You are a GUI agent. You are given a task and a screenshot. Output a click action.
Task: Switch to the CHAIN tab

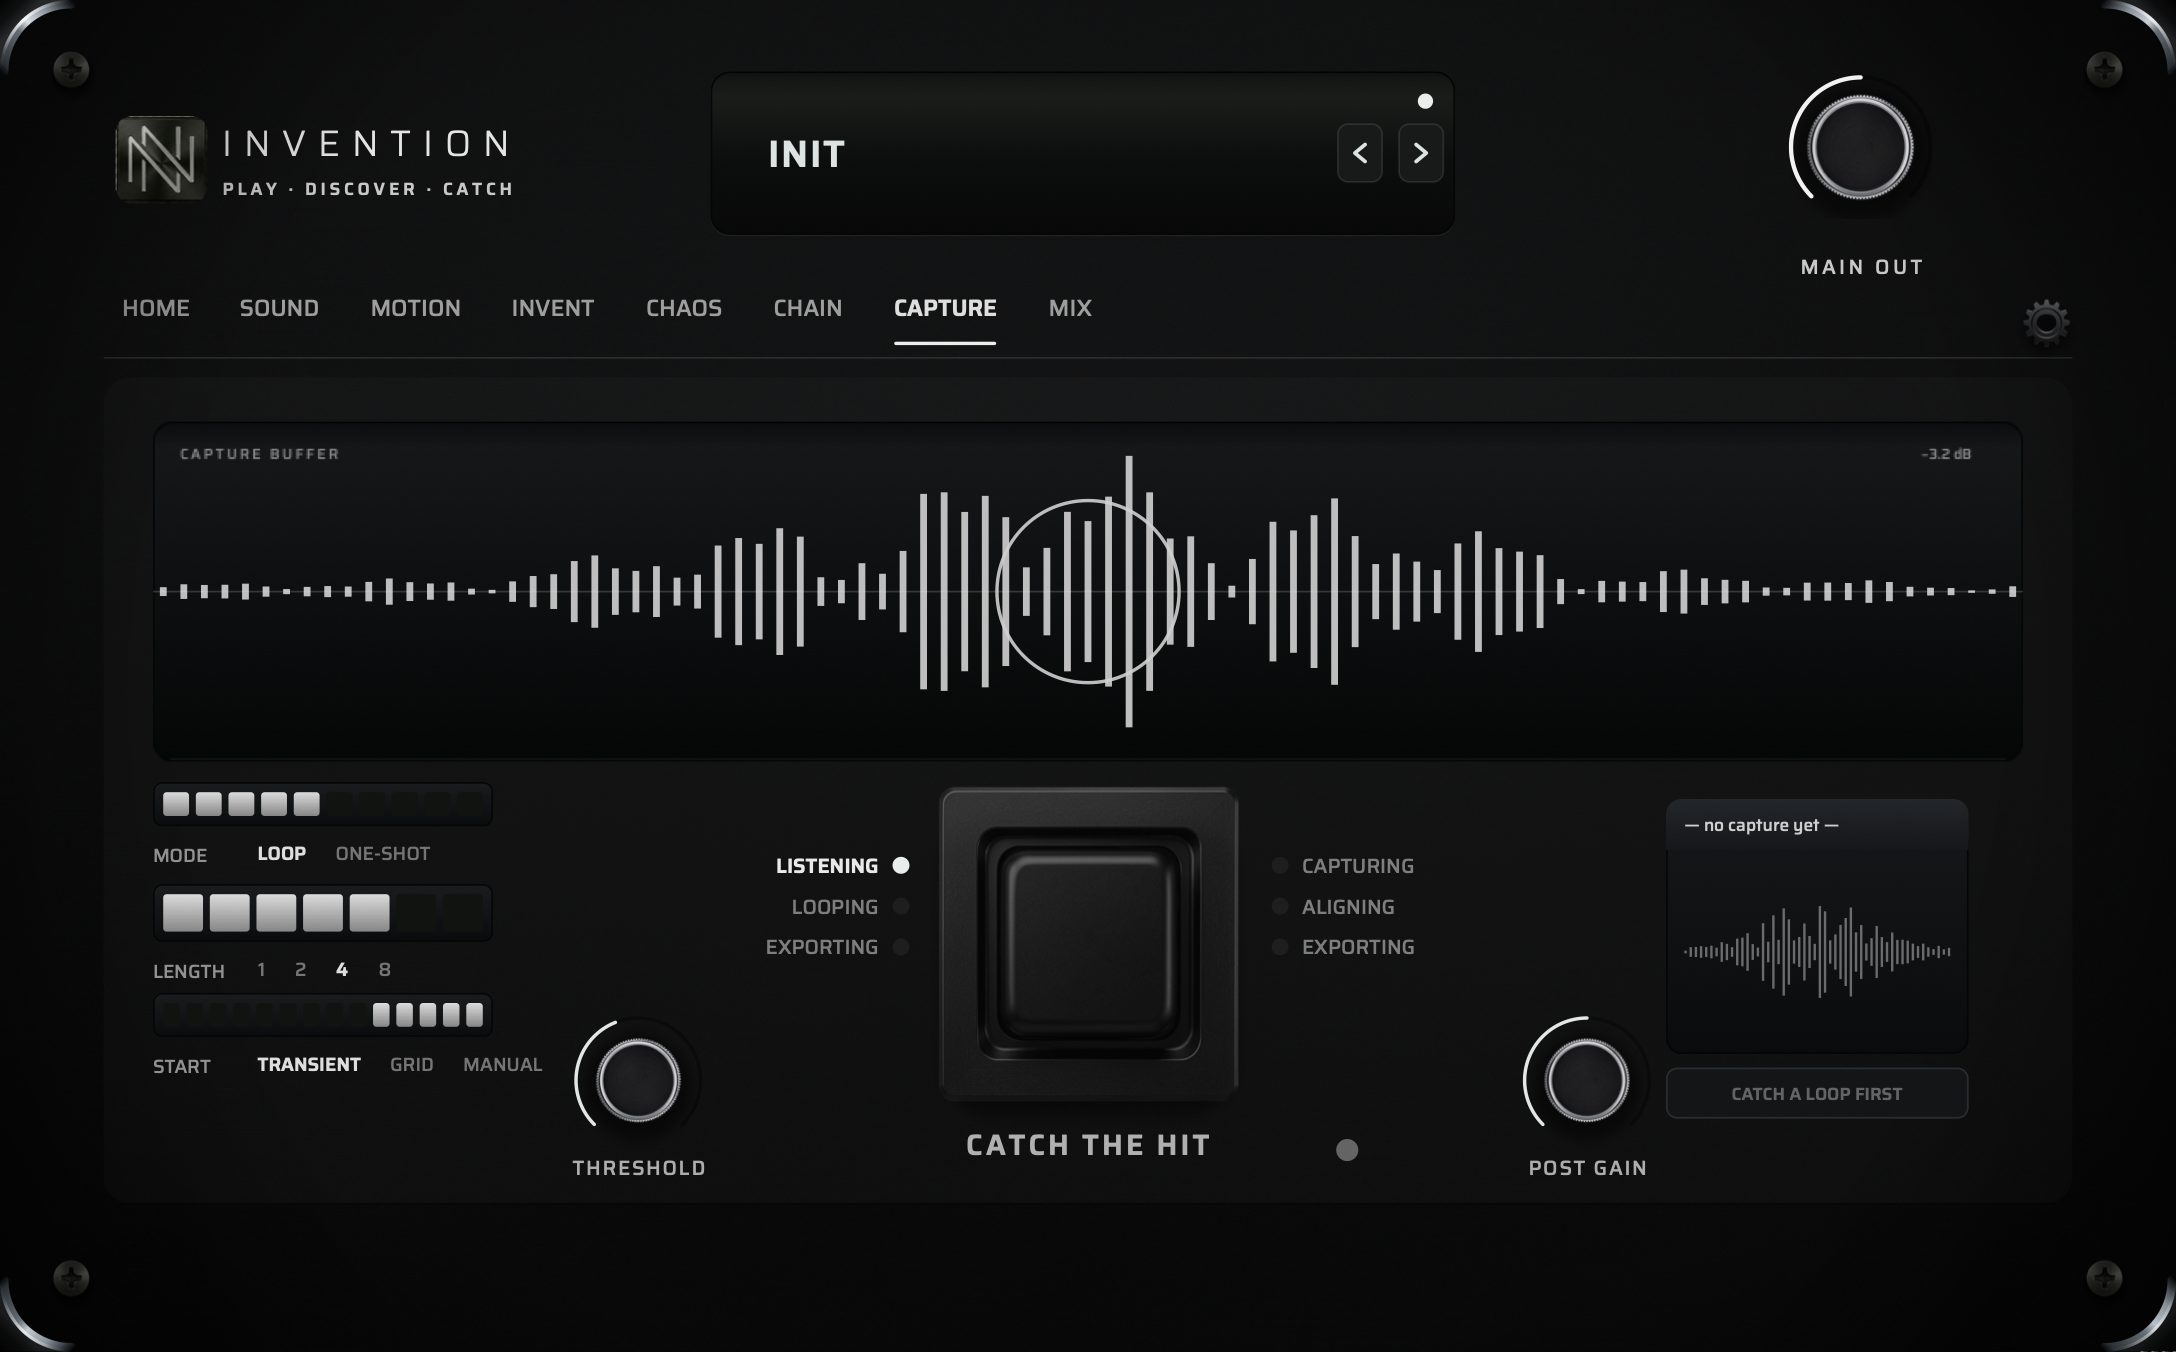tap(808, 308)
